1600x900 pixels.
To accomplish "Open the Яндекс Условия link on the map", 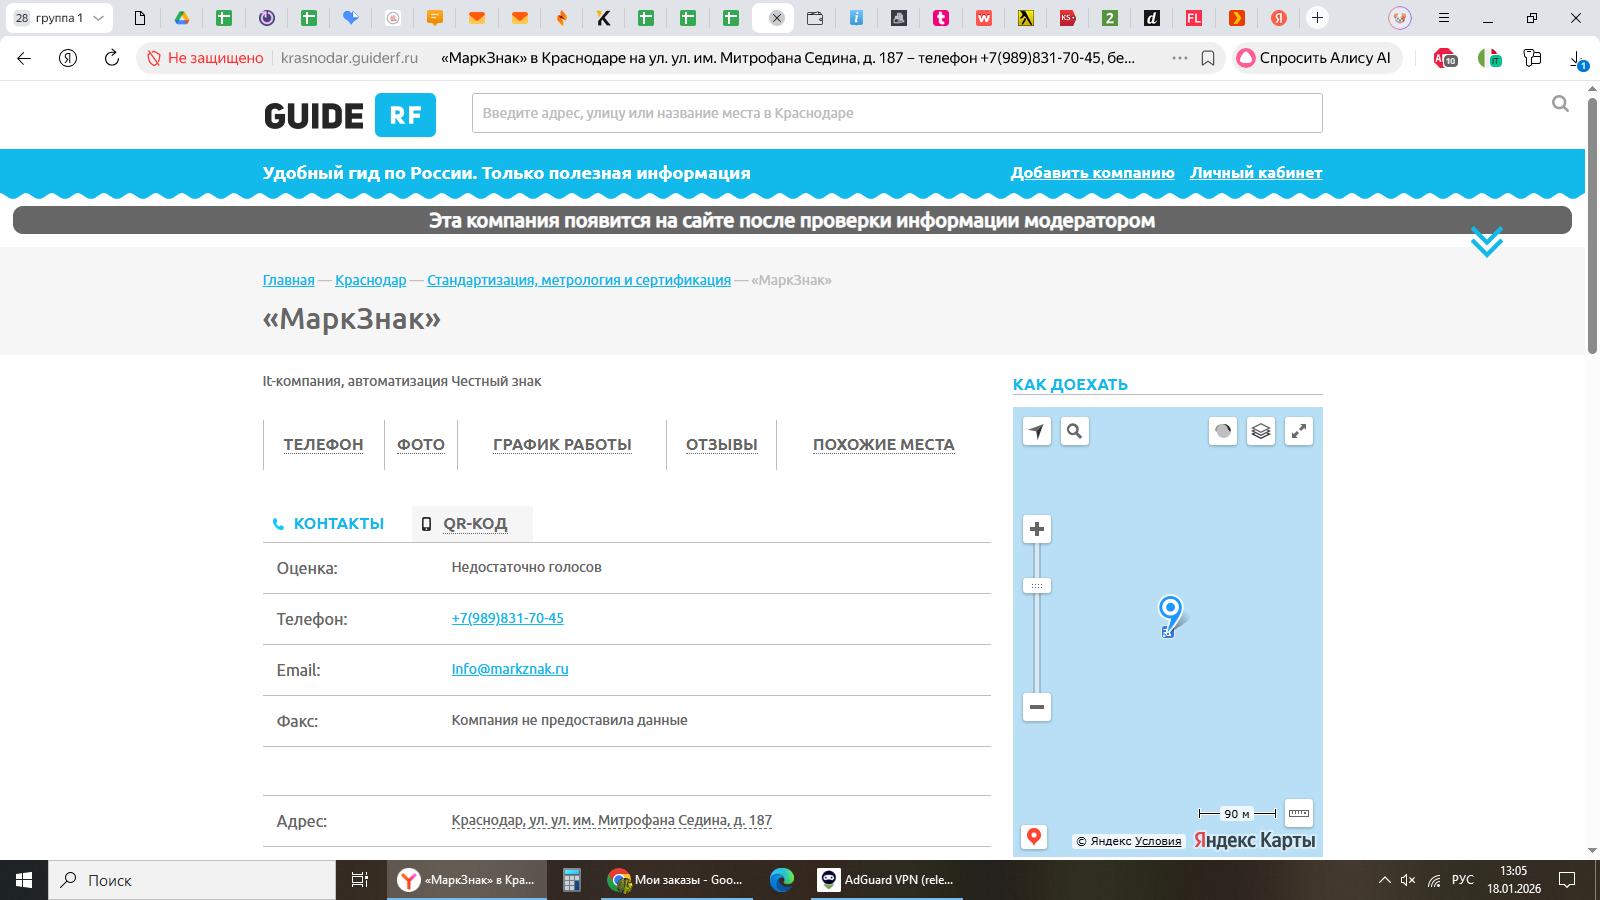I will (1158, 841).
